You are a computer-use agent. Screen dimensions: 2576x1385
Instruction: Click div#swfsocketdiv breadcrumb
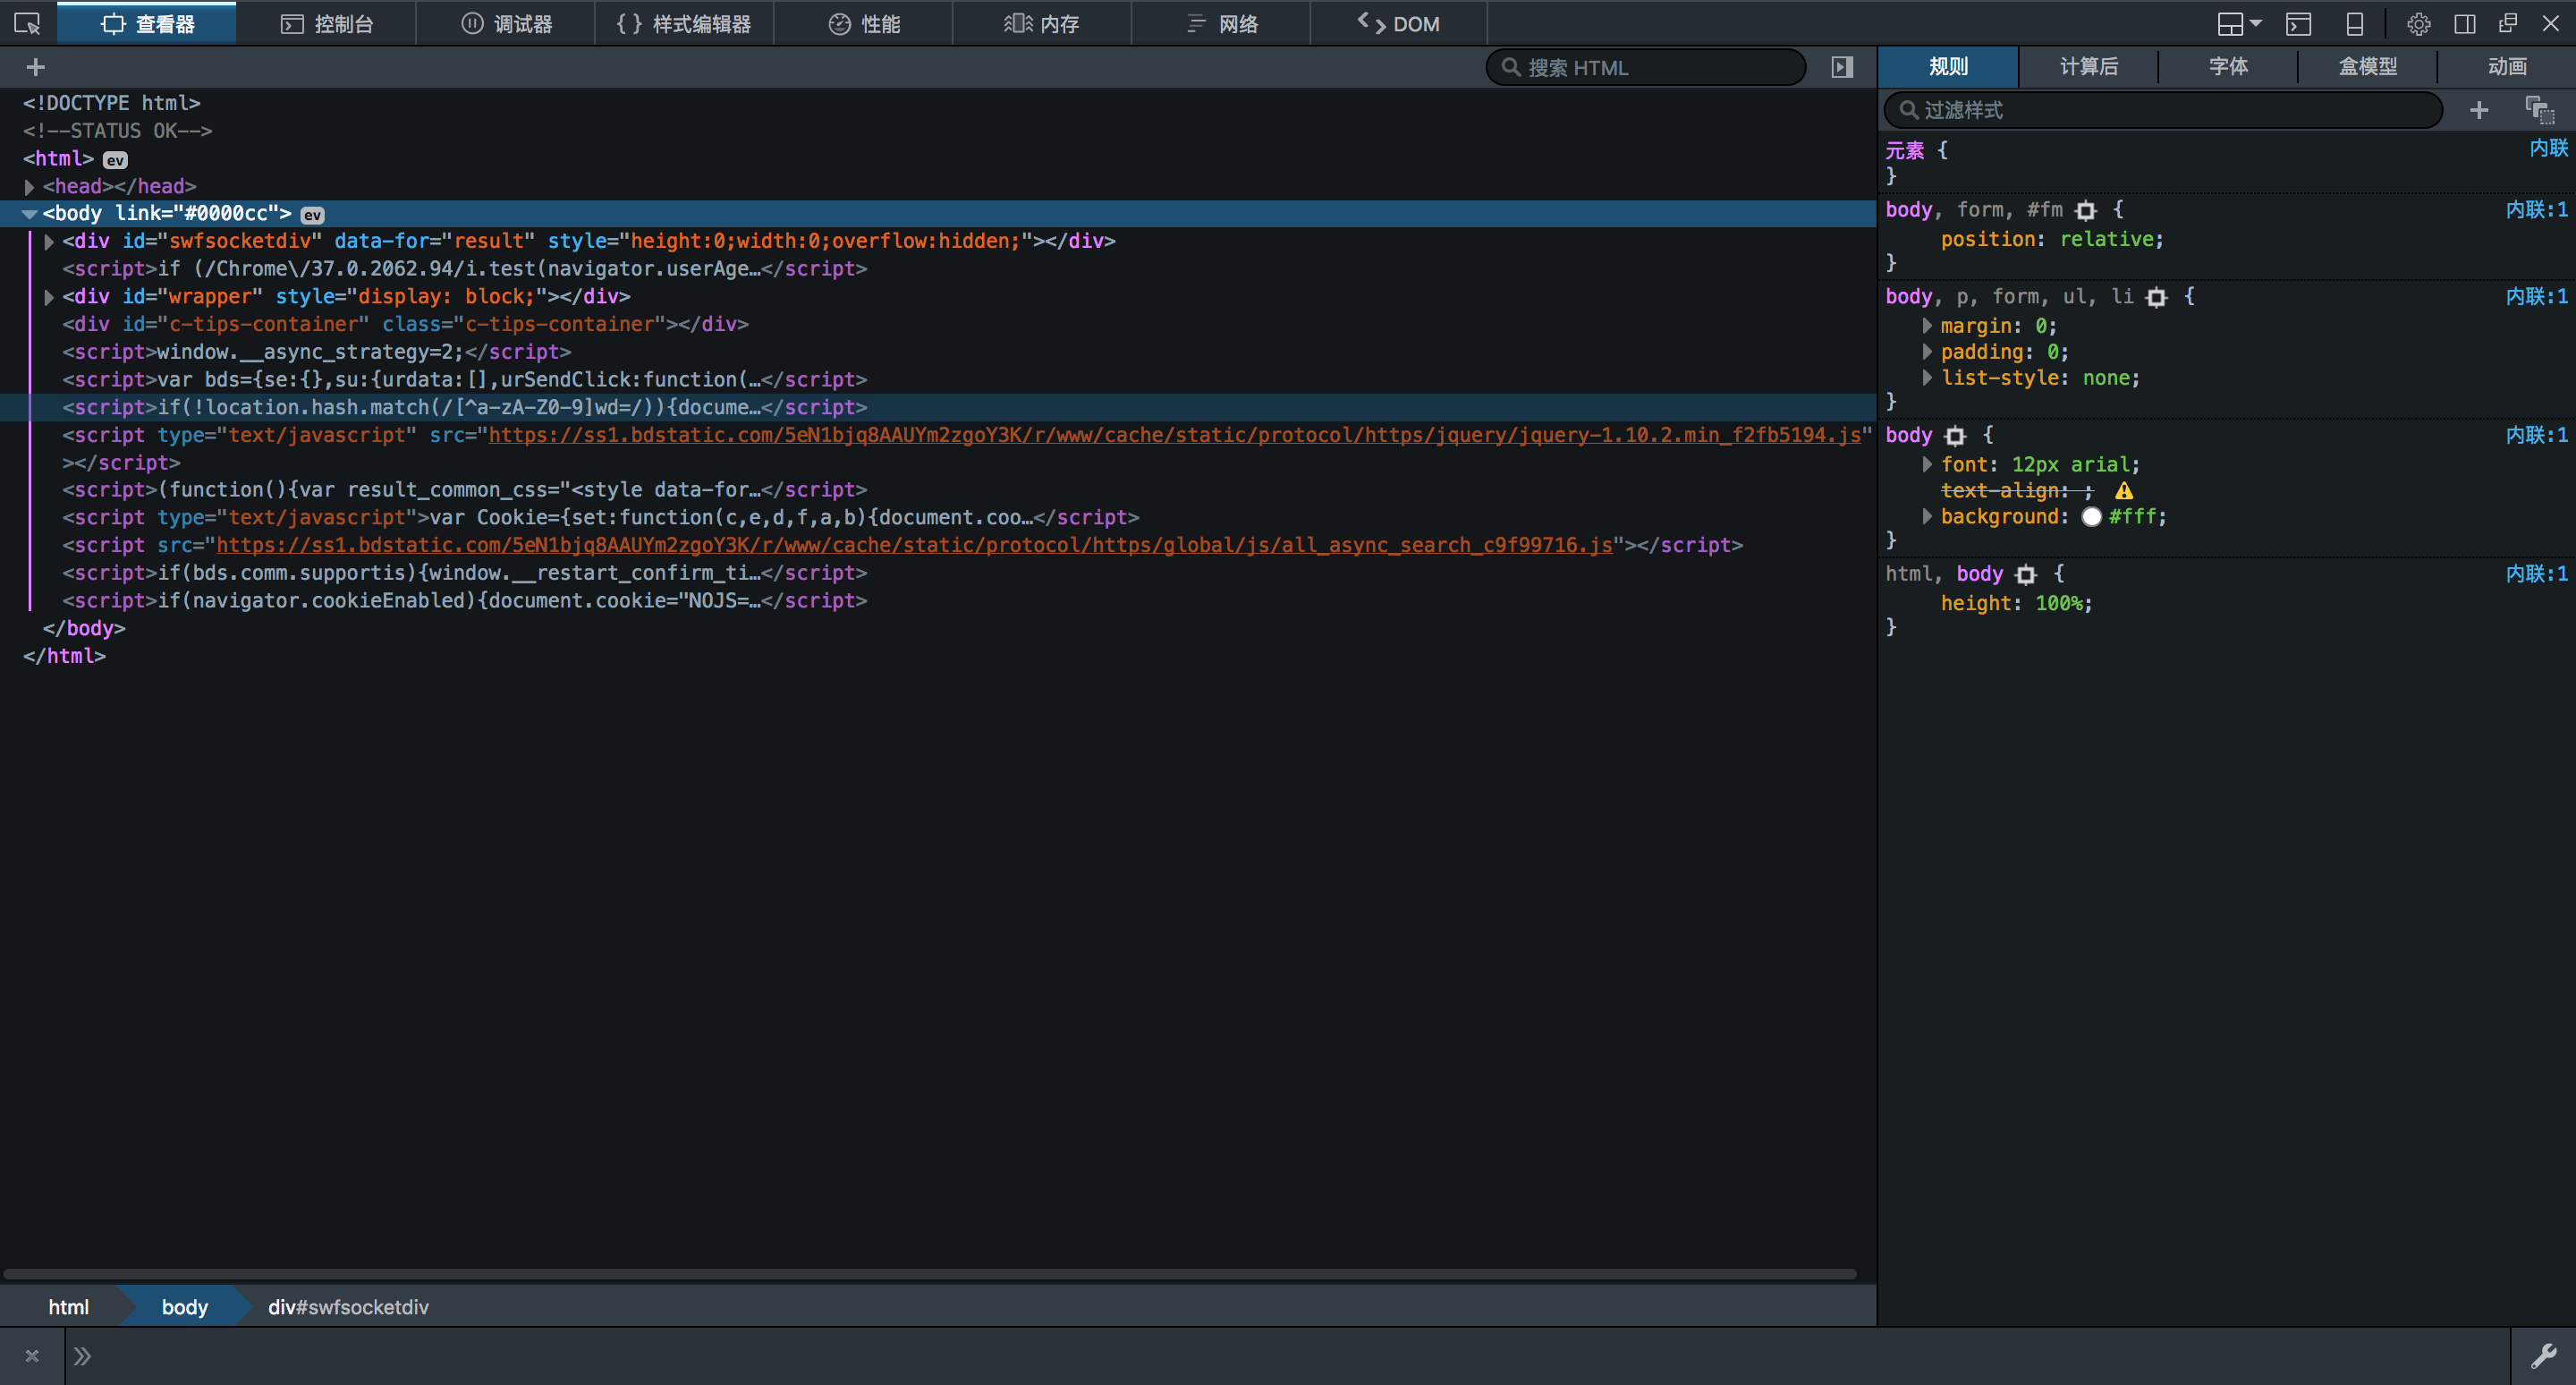(x=348, y=1307)
